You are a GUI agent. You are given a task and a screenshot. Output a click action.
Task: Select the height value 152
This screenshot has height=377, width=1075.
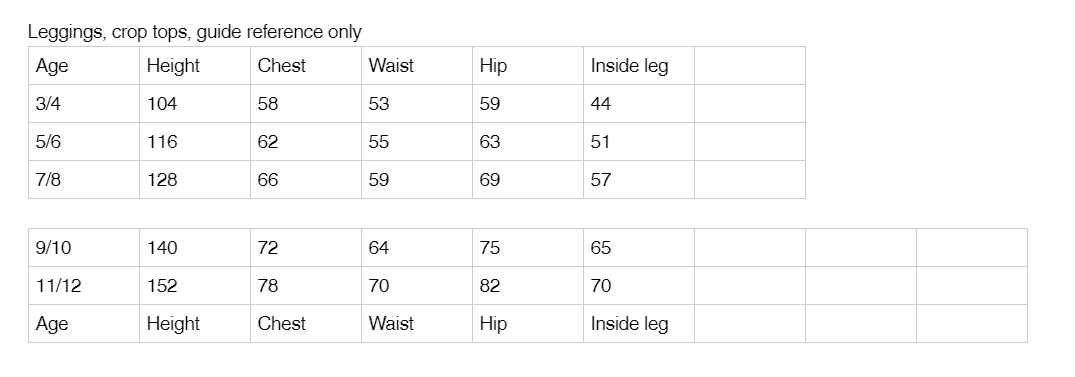(x=195, y=286)
